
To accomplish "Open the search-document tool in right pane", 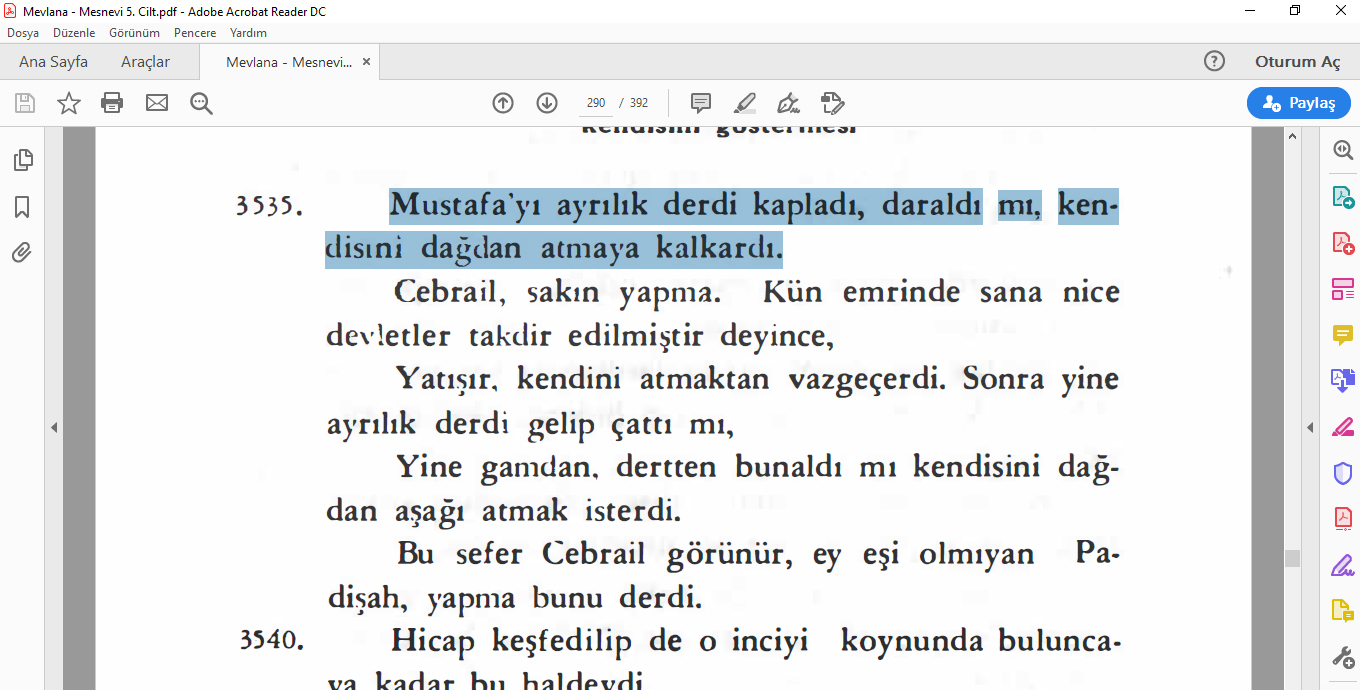I will click(1343, 150).
